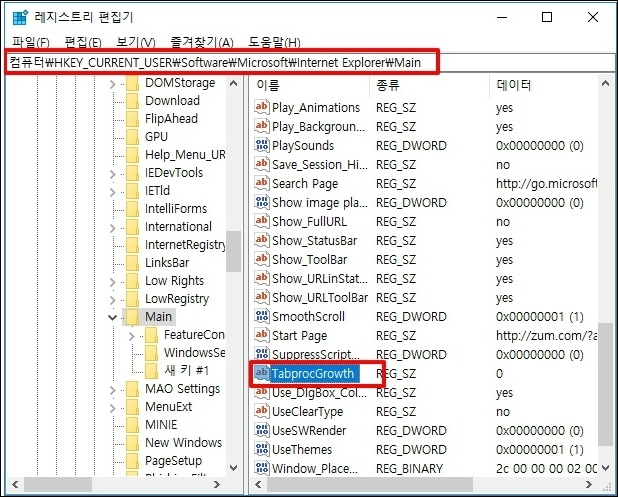
Task: Click the TabprocGrowth string value icon
Action: click(x=262, y=373)
